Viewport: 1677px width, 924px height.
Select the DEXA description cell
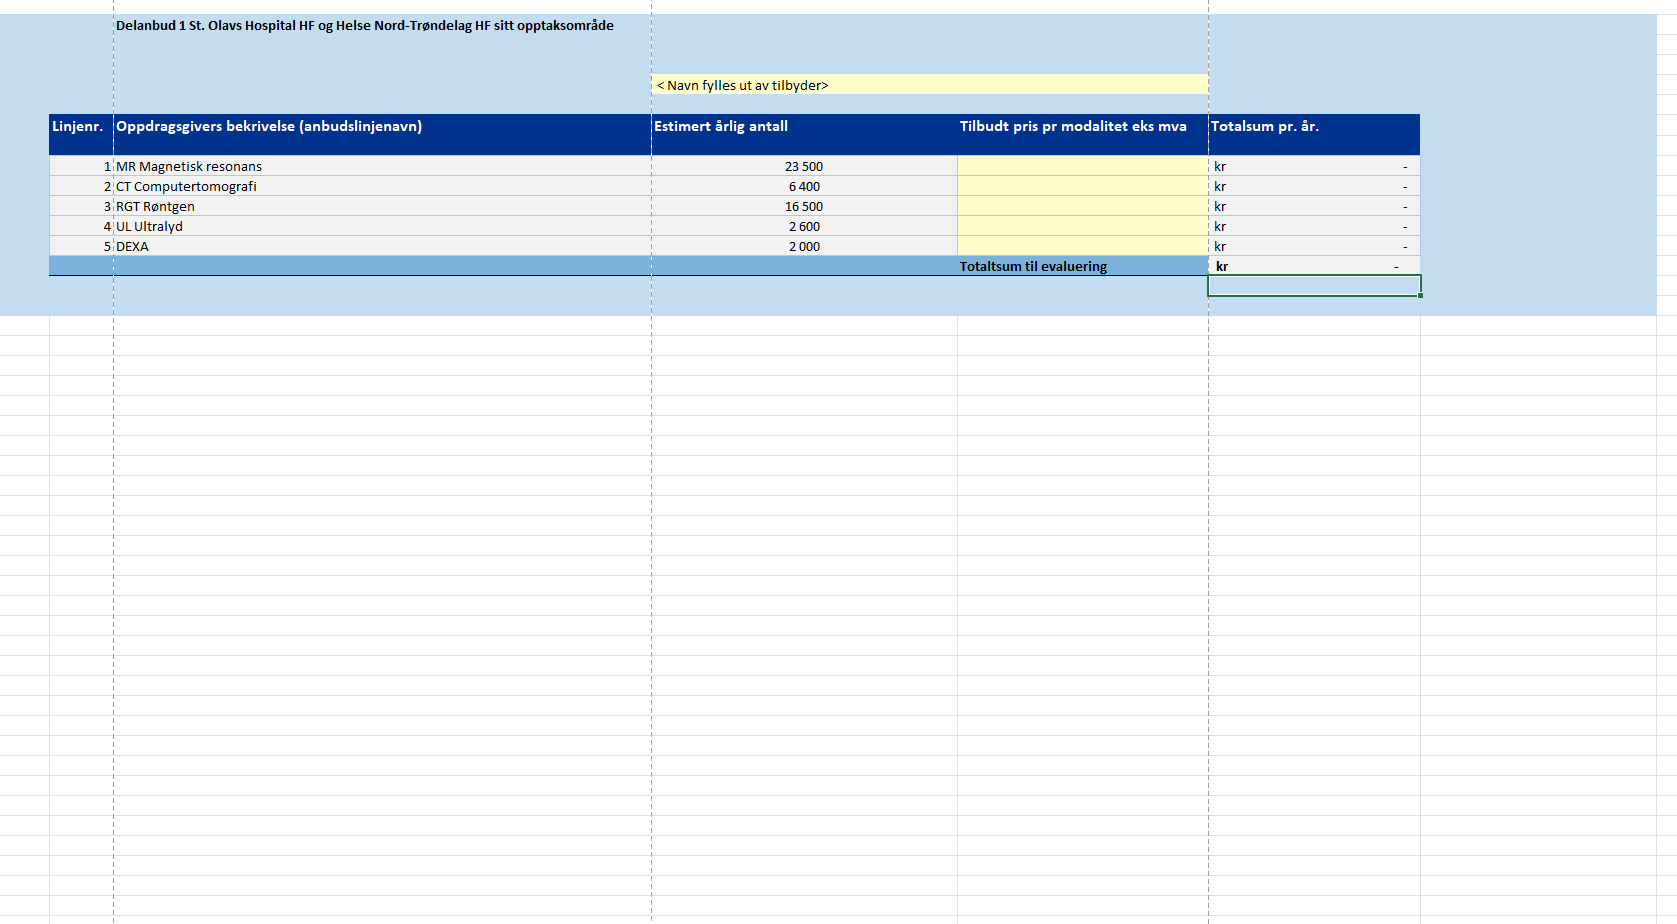click(x=382, y=246)
